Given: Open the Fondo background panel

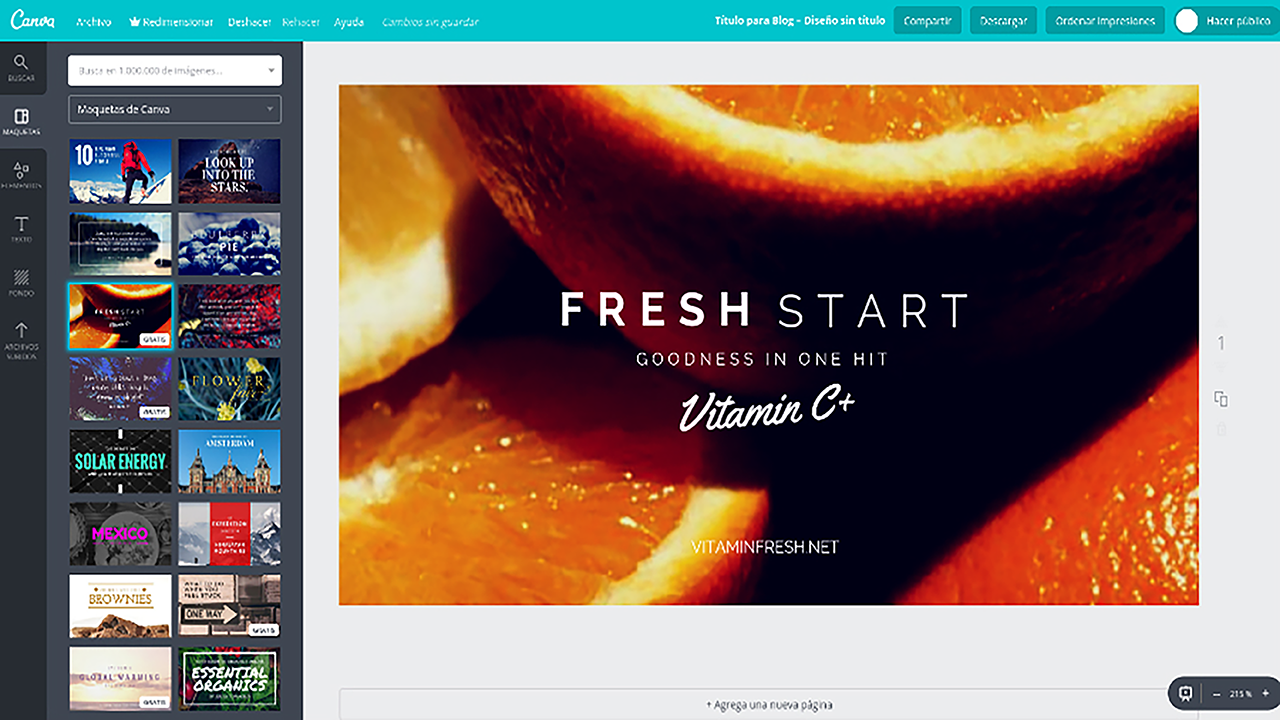Looking at the screenshot, I should coord(22,284).
